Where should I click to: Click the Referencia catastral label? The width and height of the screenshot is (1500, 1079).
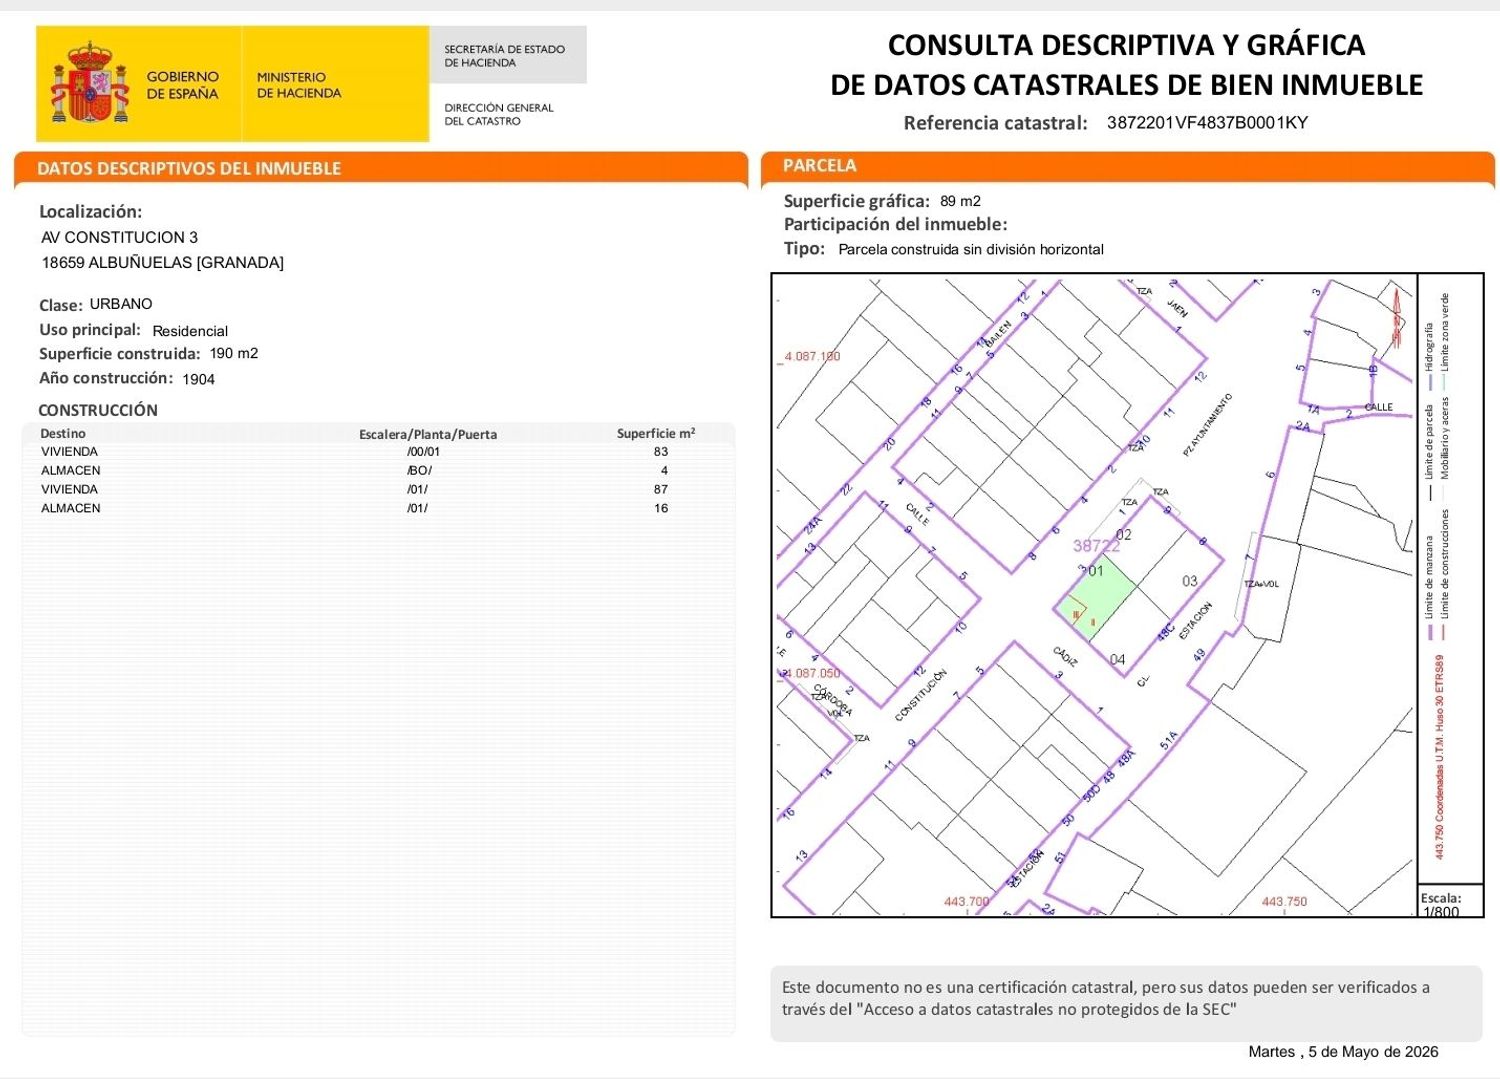tap(995, 123)
